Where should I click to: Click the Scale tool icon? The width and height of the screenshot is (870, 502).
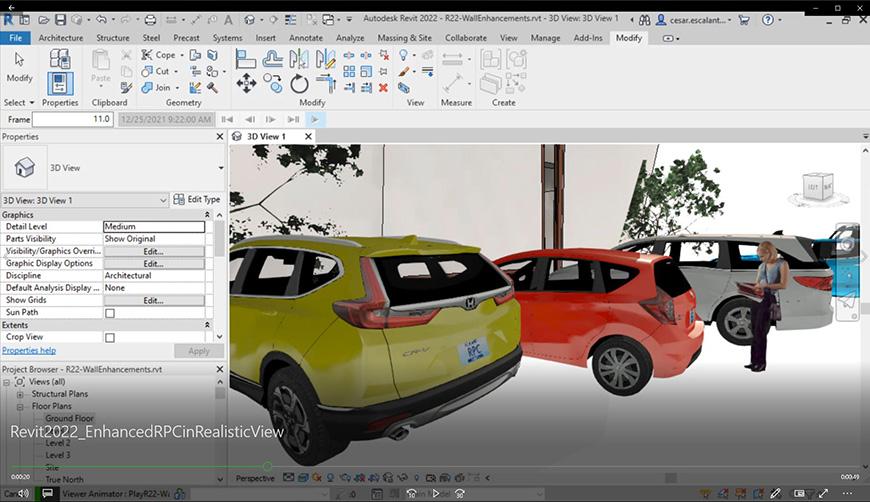pos(366,72)
